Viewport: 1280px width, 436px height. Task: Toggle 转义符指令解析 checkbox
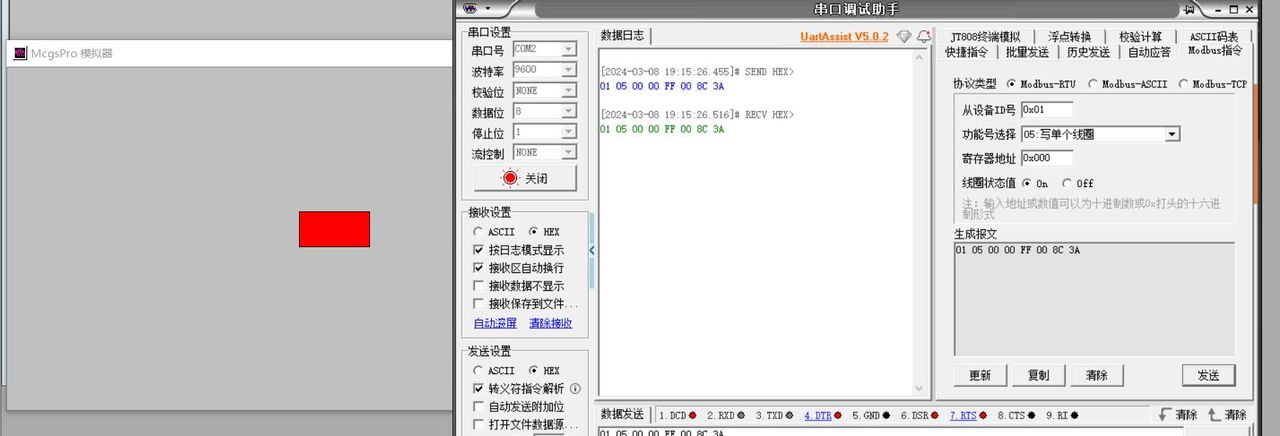click(478, 388)
